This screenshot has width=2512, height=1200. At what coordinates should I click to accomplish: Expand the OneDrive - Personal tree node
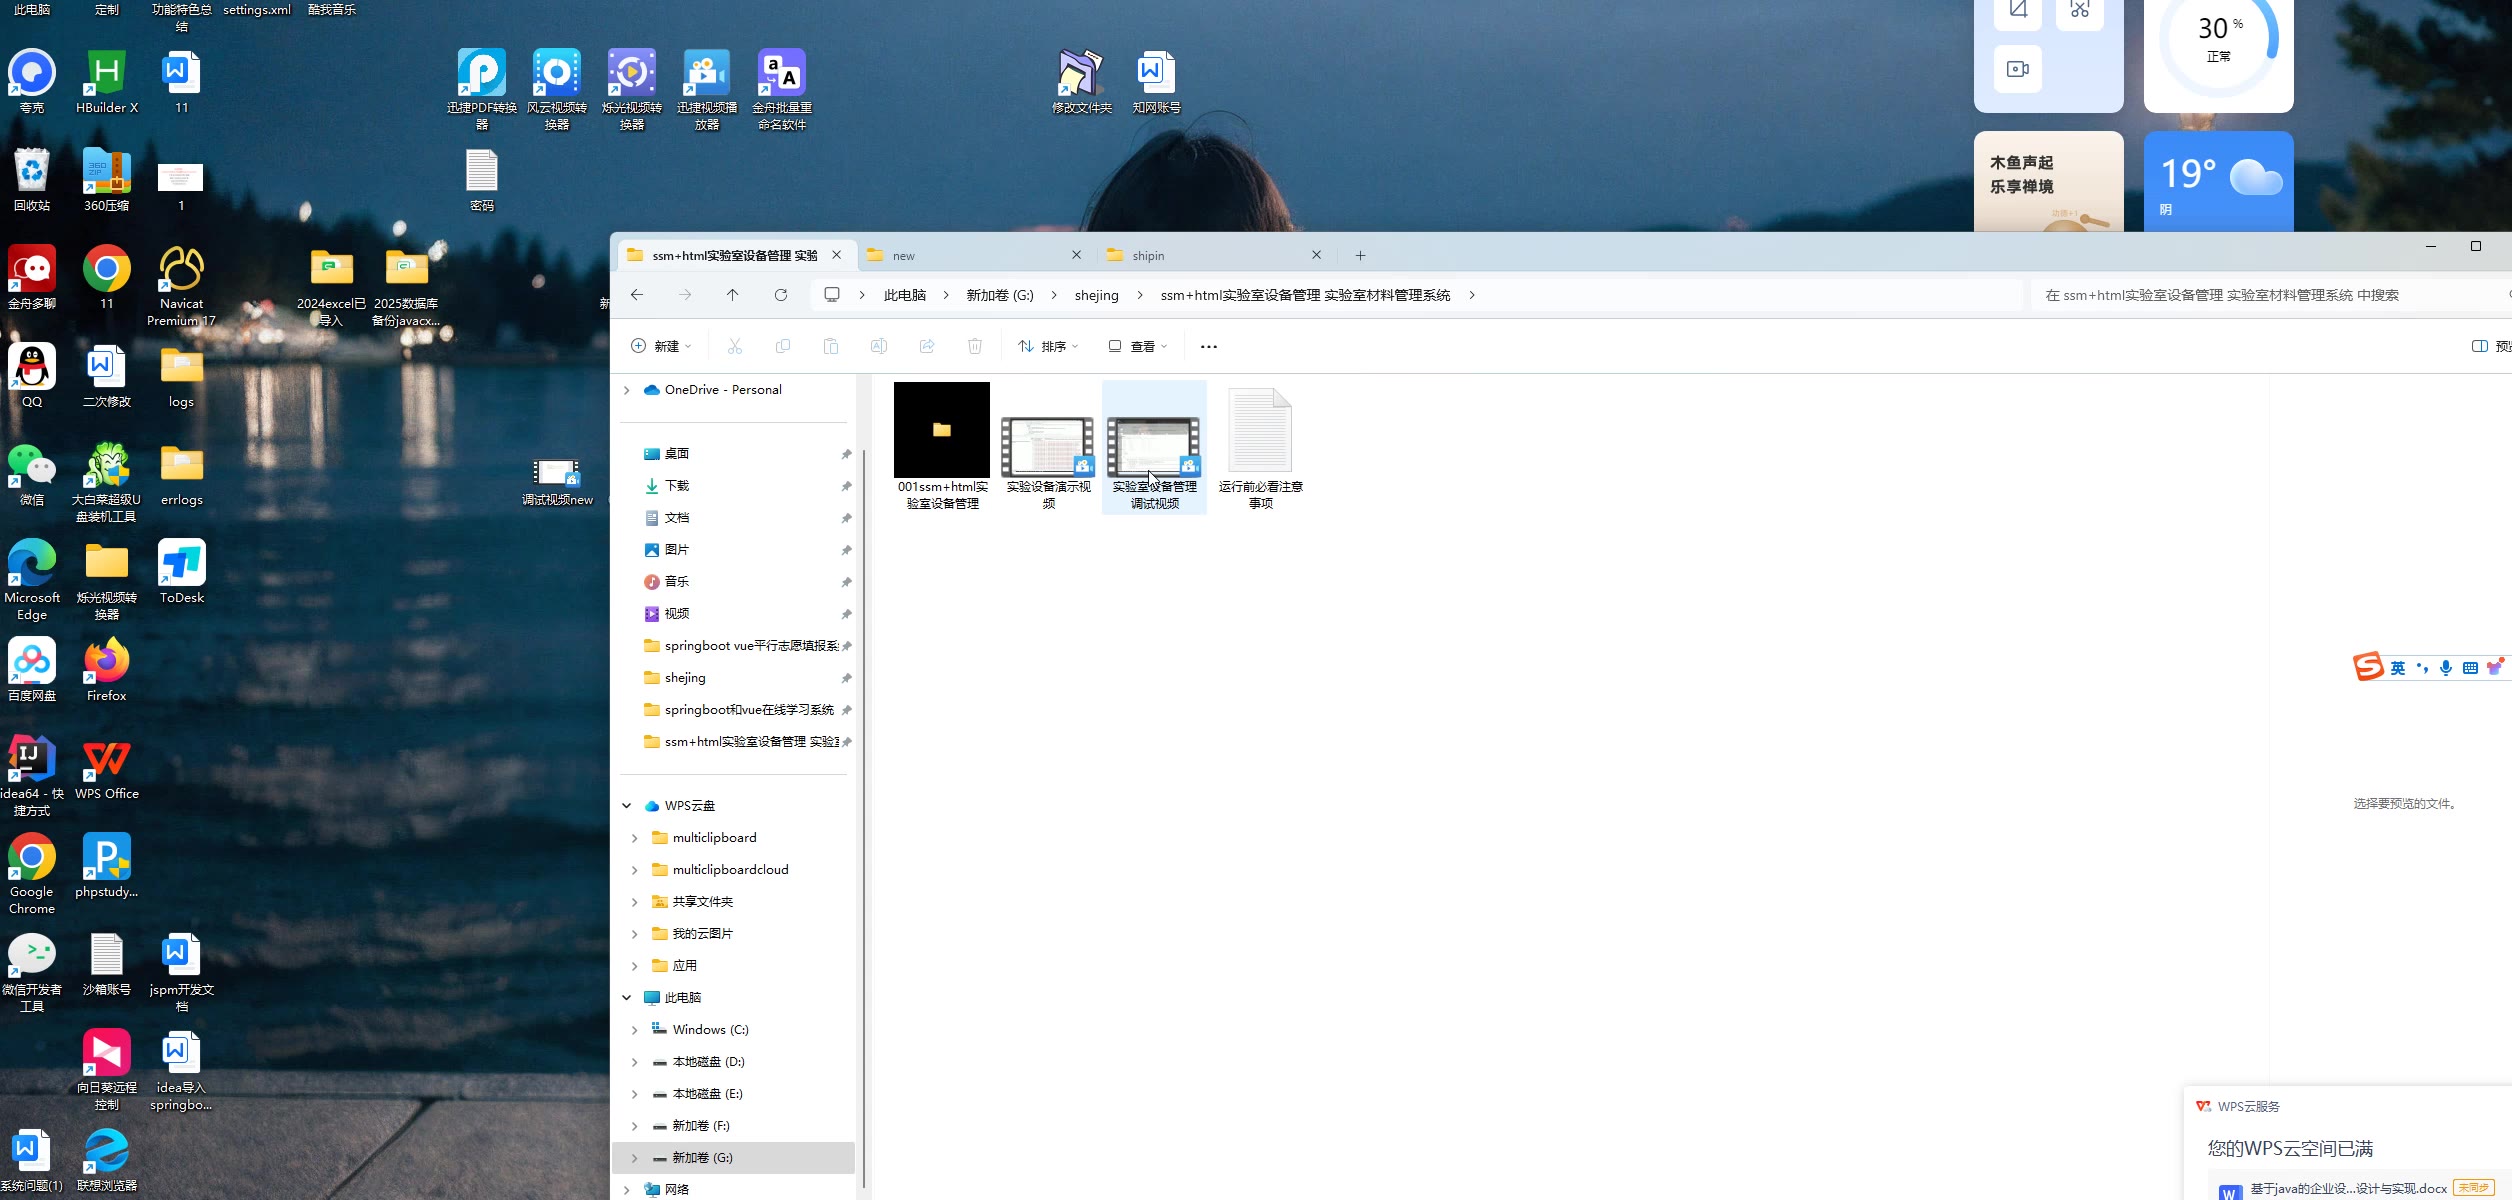[627, 390]
